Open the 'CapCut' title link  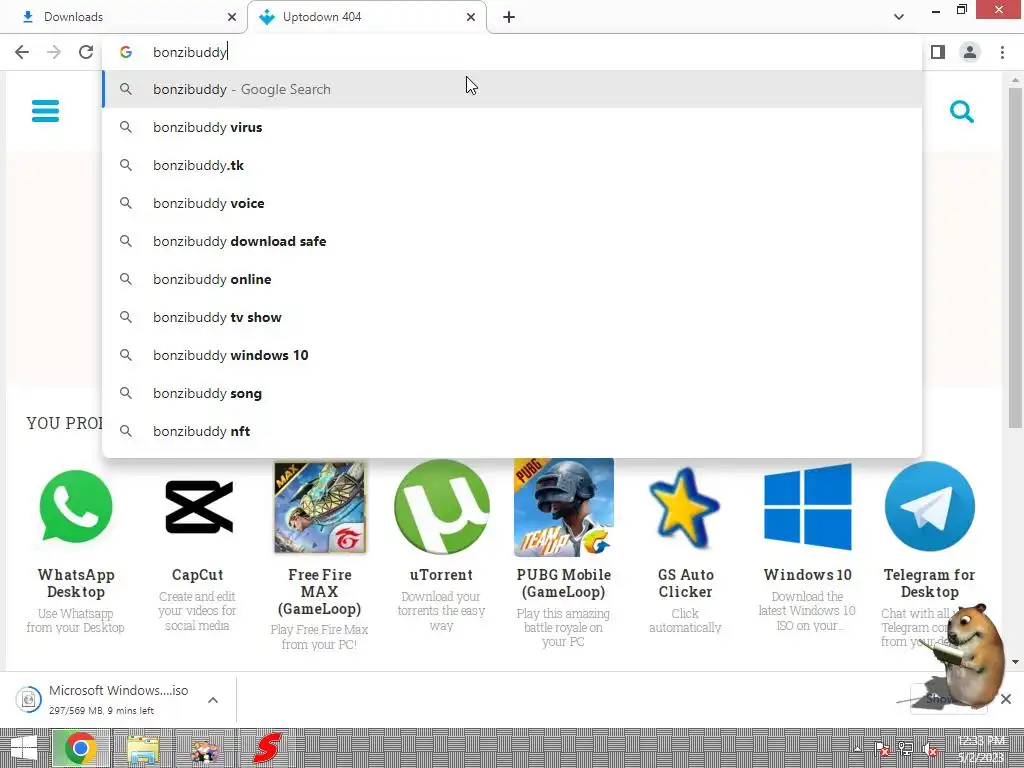(x=198, y=575)
